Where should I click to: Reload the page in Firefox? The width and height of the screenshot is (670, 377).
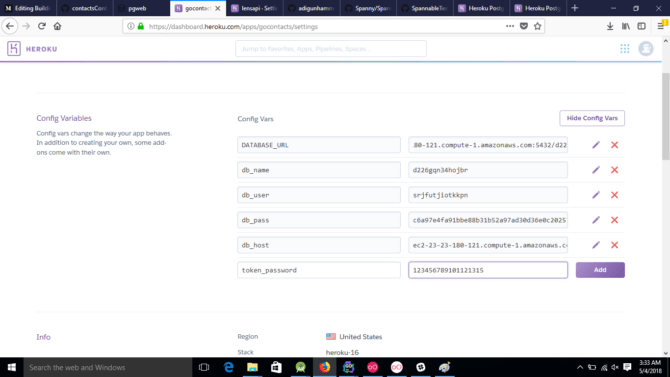click(41, 26)
